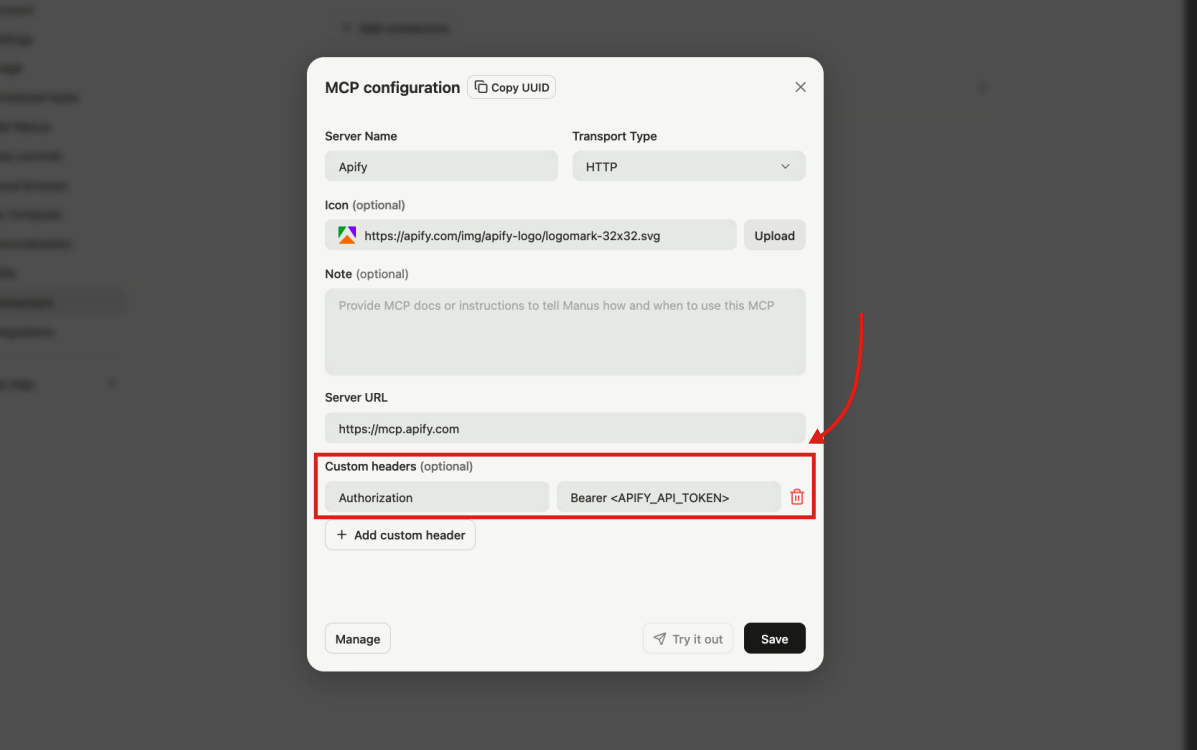
Task: Click the Server URL field showing mcp.apify.com
Action: [565, 428]
